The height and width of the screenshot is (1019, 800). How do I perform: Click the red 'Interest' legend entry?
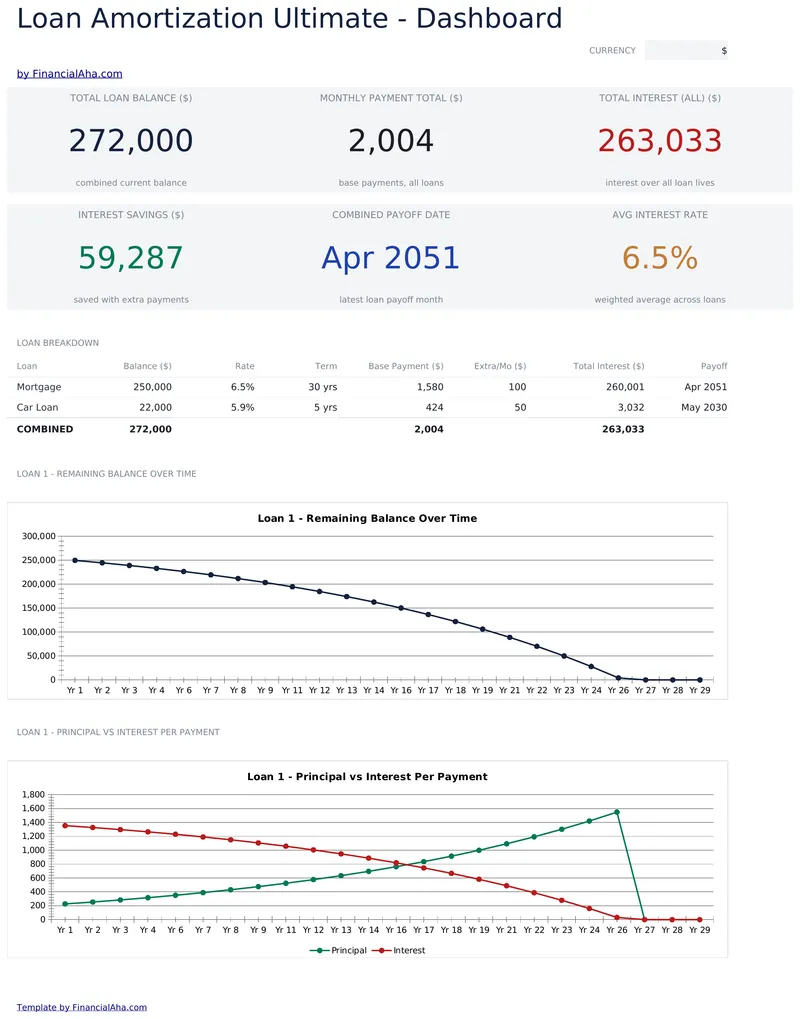point(398,950)
